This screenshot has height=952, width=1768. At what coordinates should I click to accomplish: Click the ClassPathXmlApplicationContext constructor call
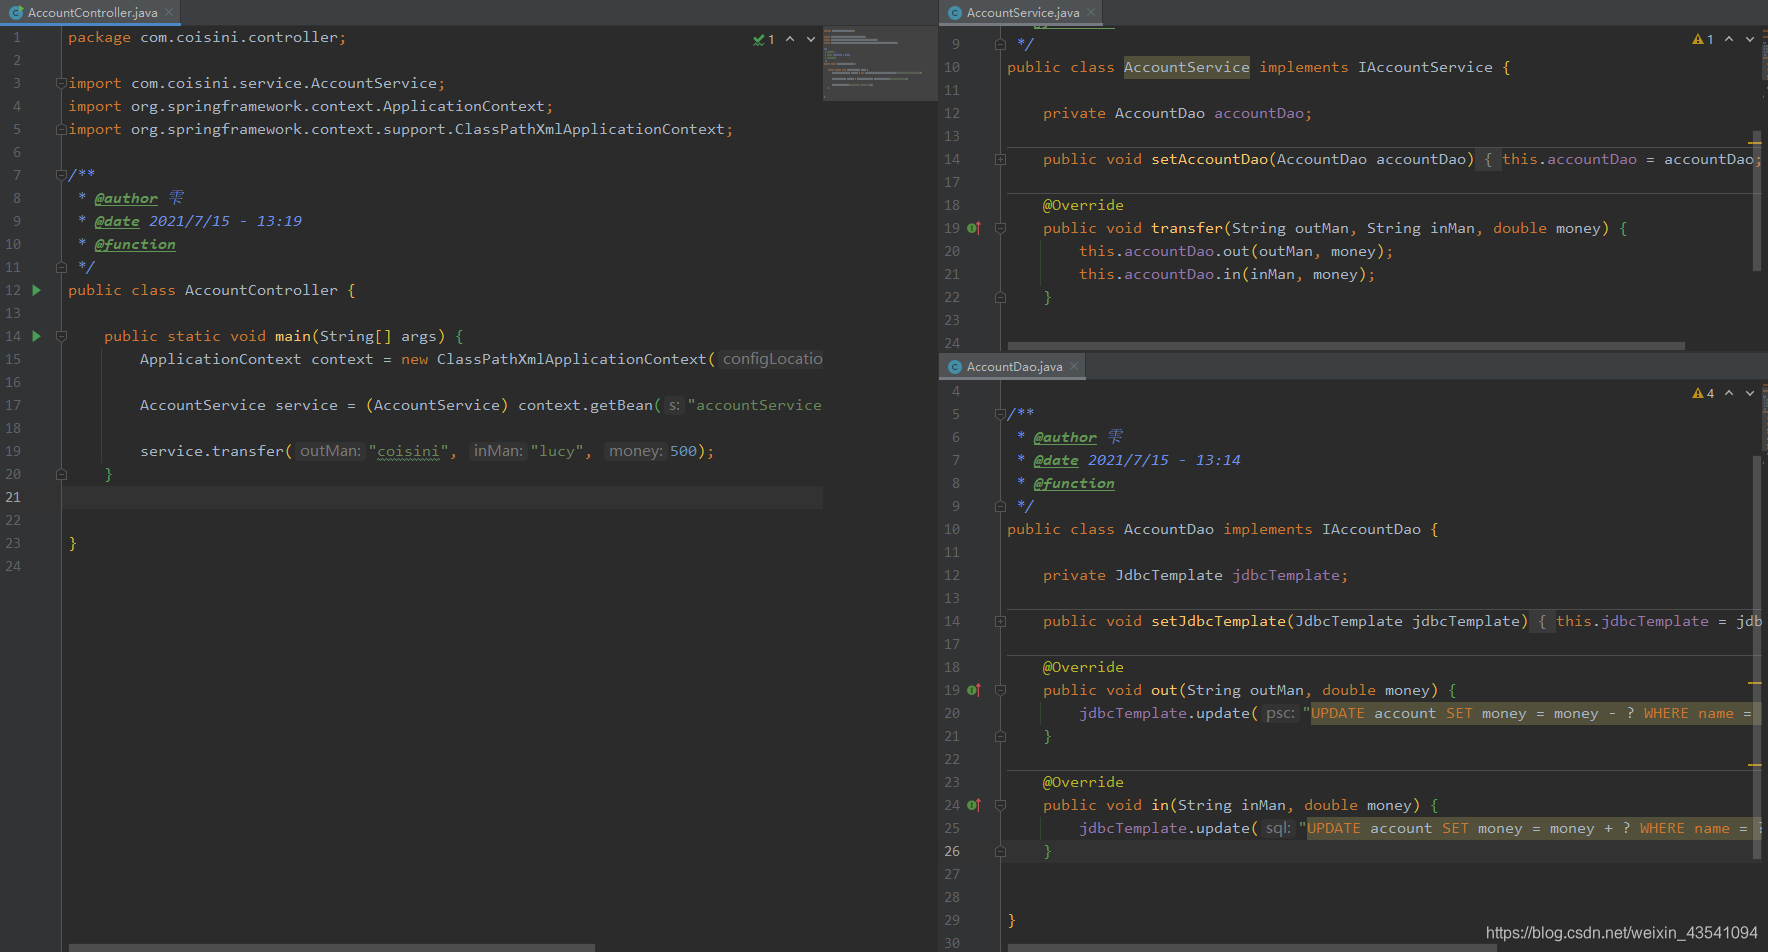tap(571, 359)
